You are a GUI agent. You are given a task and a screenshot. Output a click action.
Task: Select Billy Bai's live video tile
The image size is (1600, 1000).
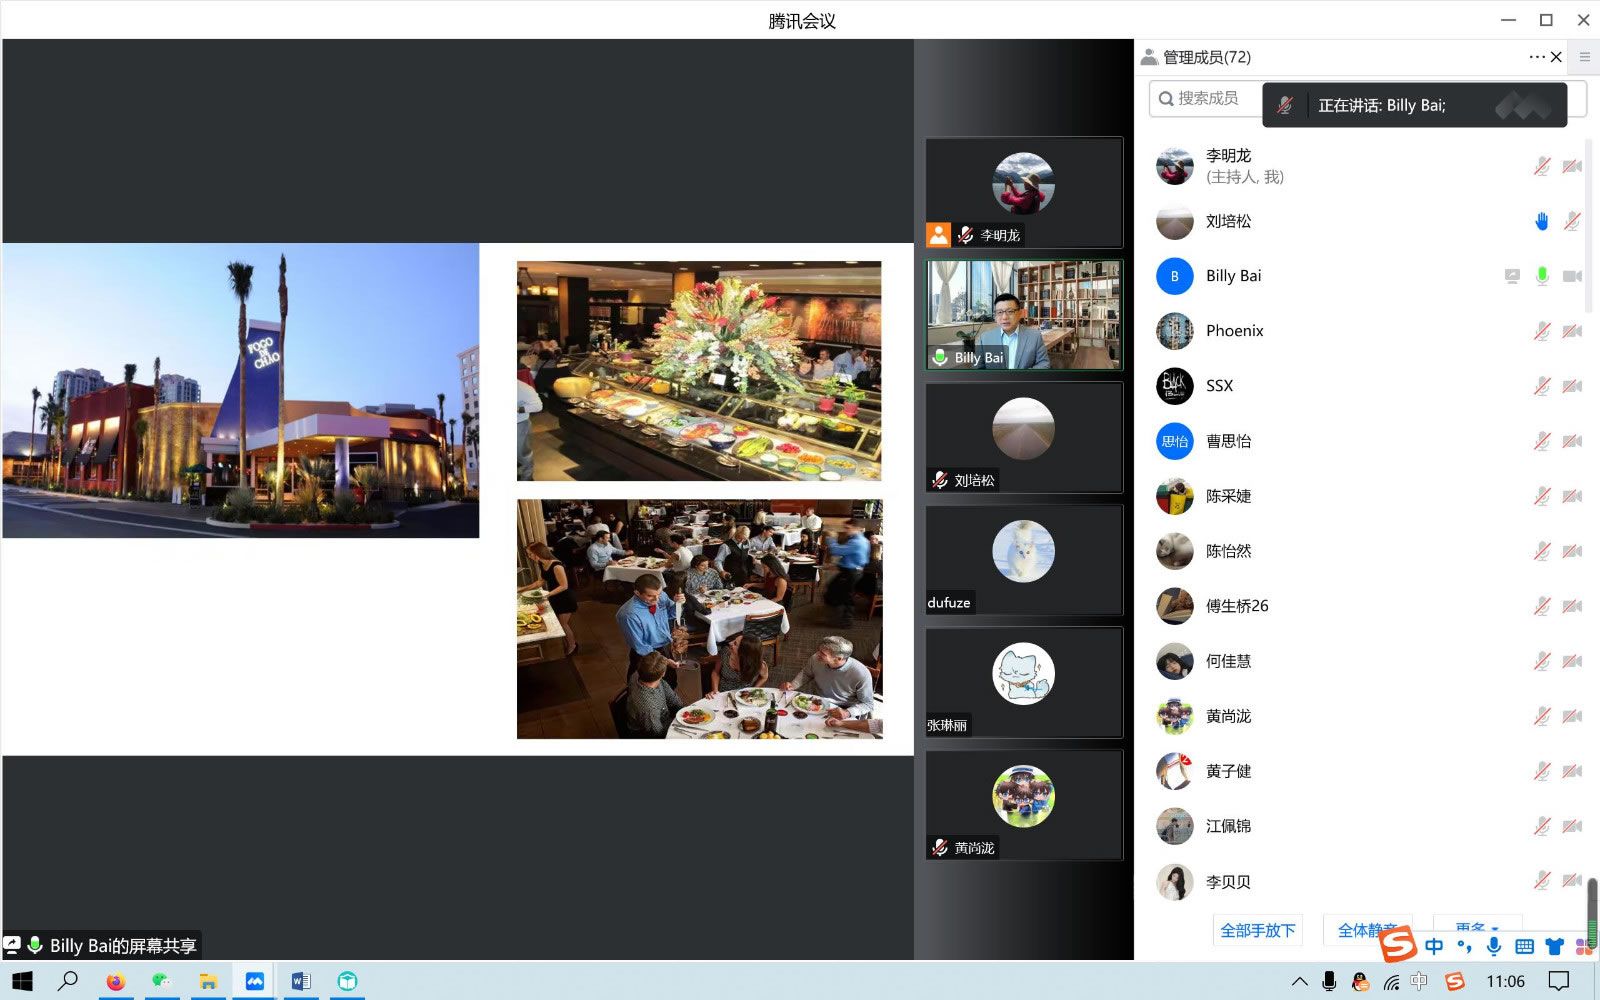coord(1024,315)
